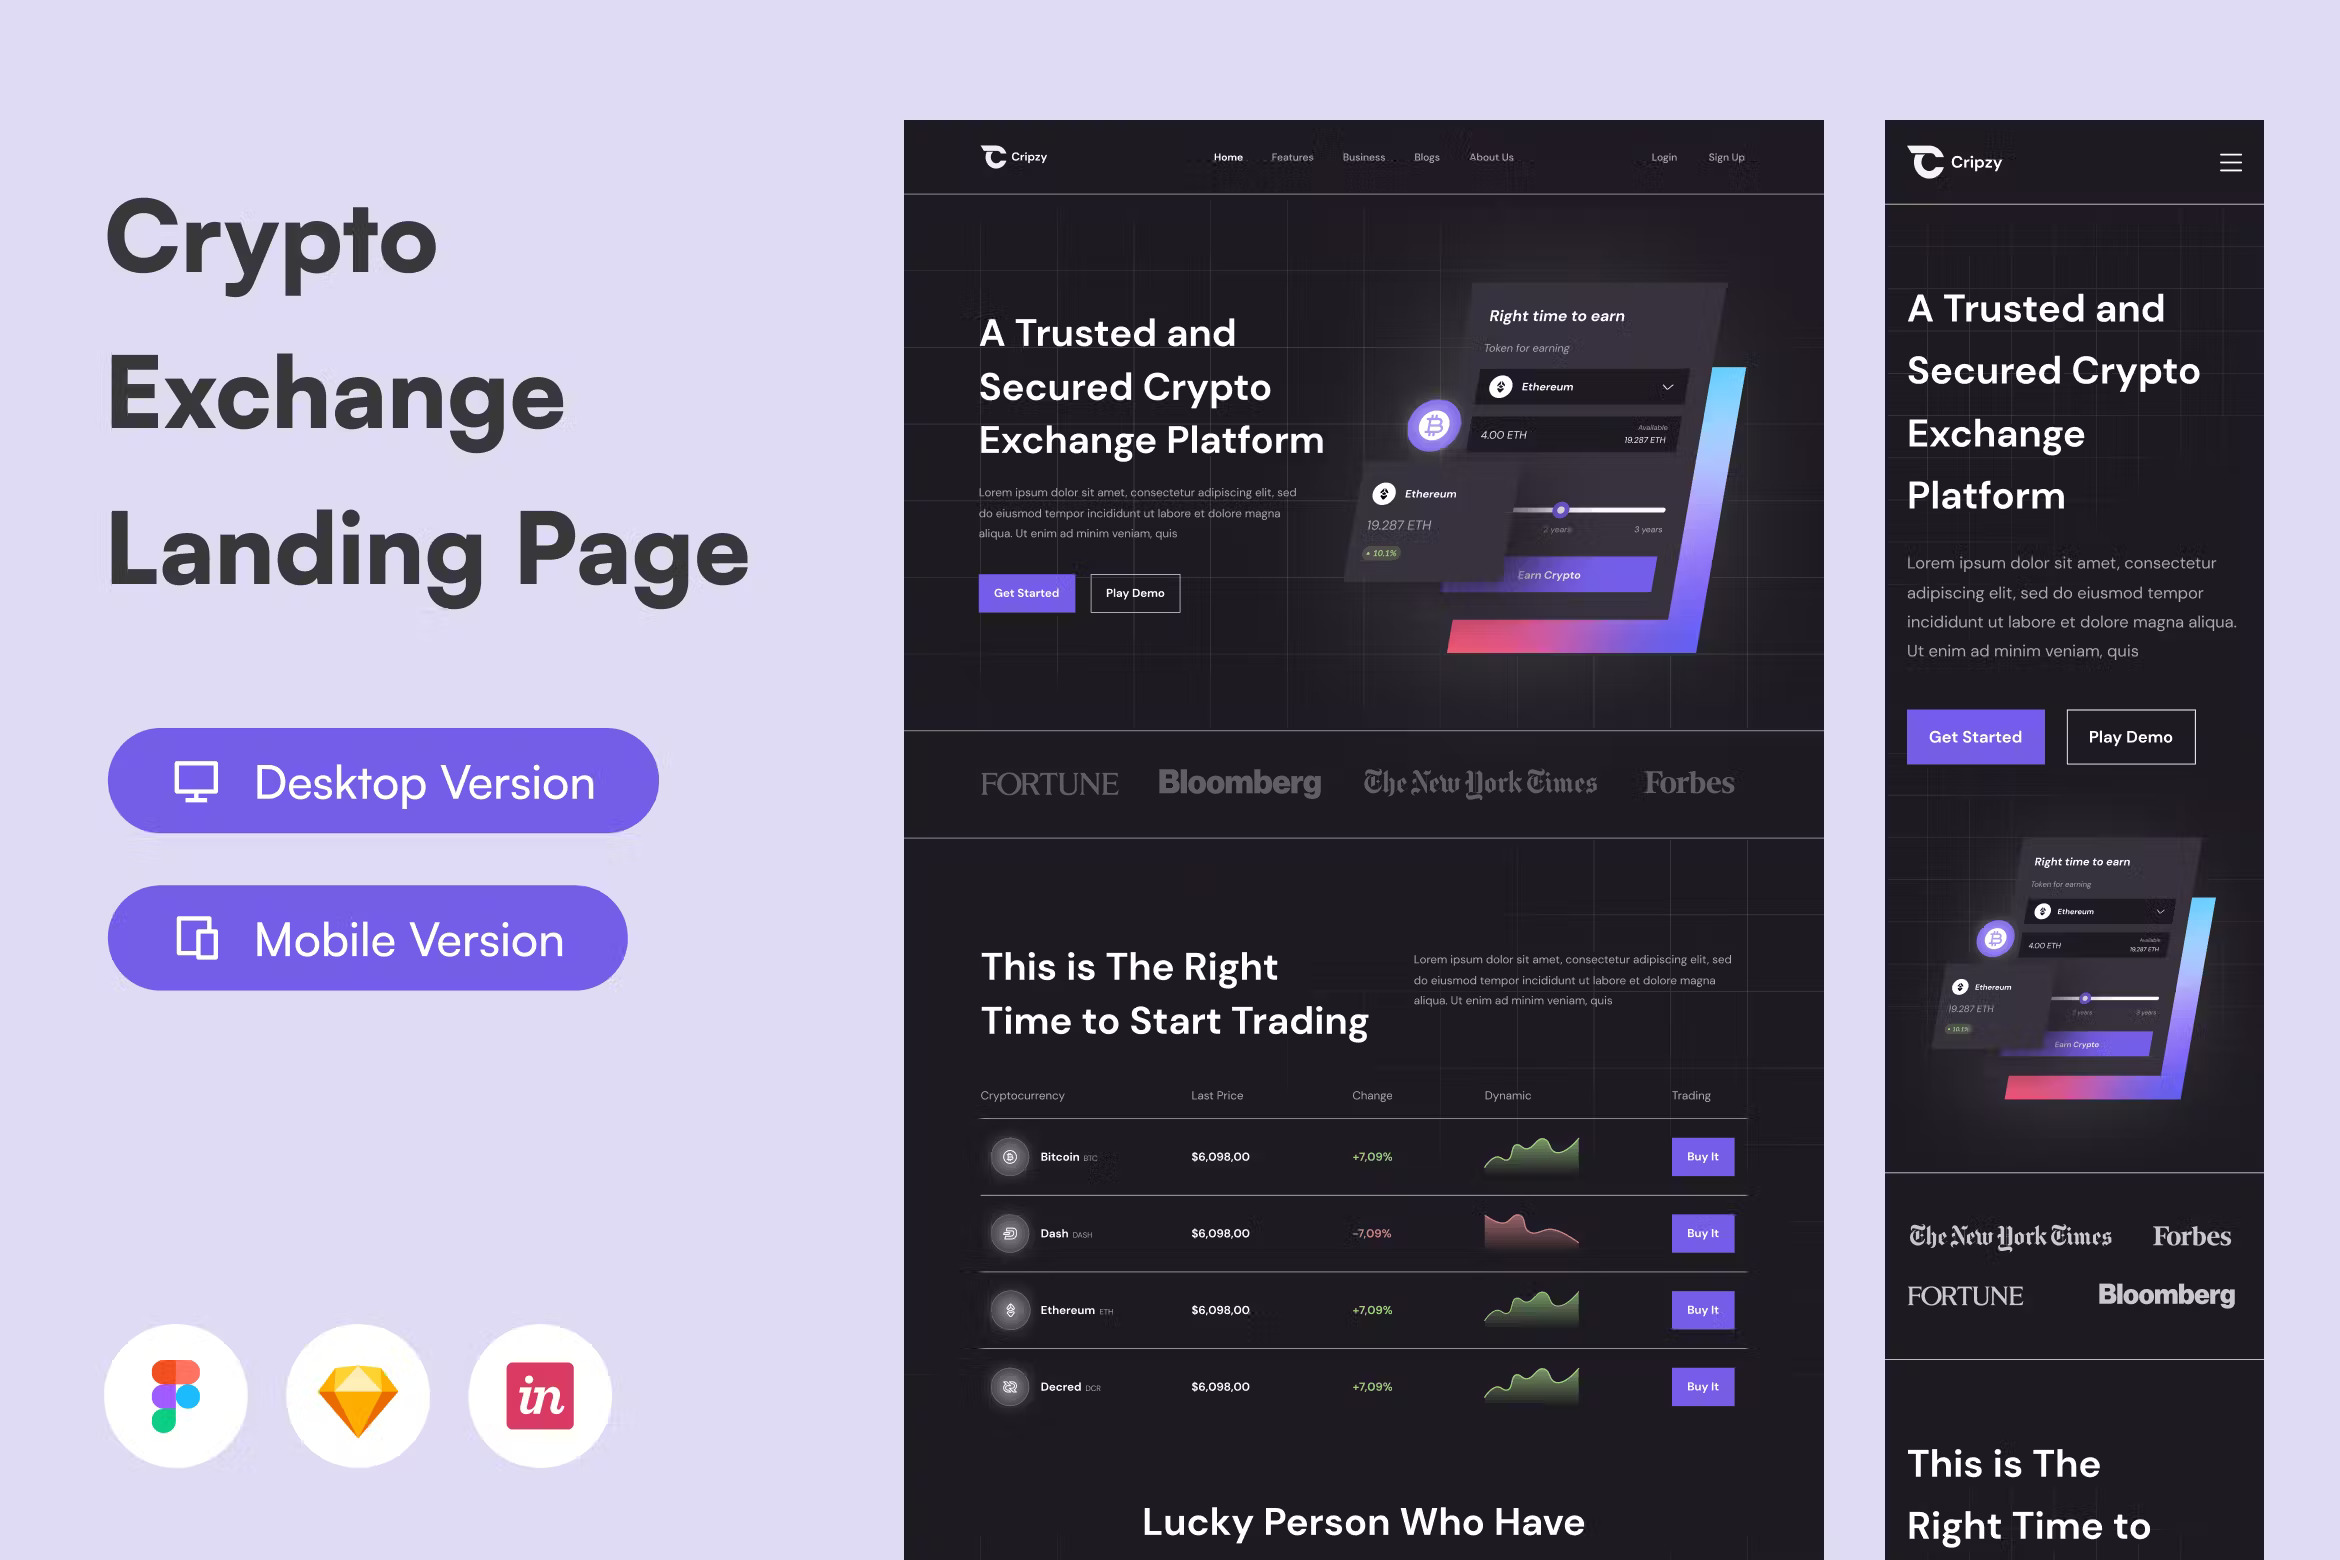The height and width of the screenshot is (1560, 2340).
Task: Click the Cripzy logo icon desktop
Action: click(987, 157)
